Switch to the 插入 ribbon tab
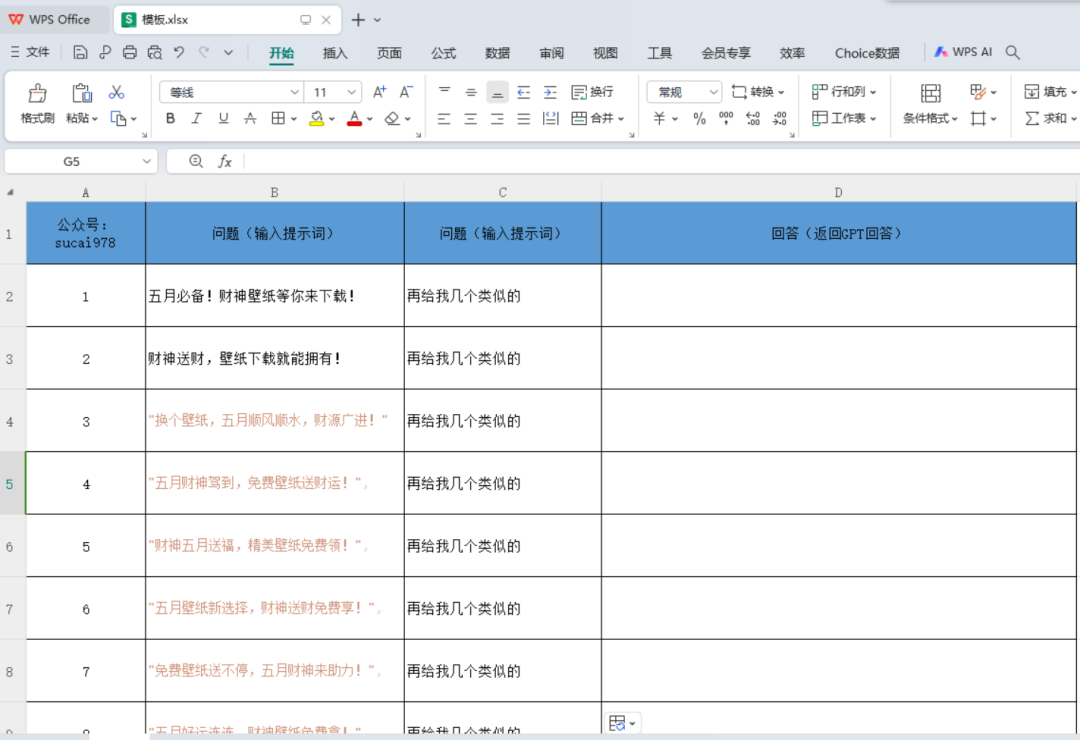The height and width of the screenshot is (740, 1080). pyautogui.click(x=334, y=53)
